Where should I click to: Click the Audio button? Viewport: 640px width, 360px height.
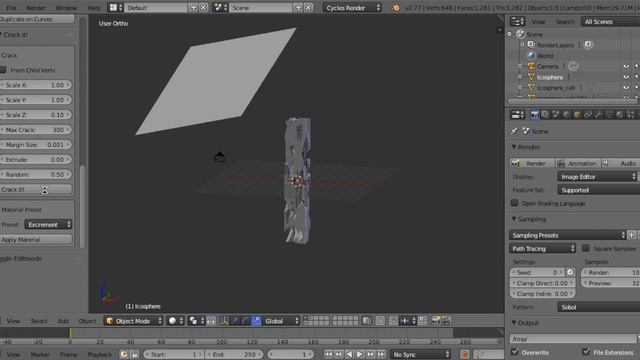point(621,163)
